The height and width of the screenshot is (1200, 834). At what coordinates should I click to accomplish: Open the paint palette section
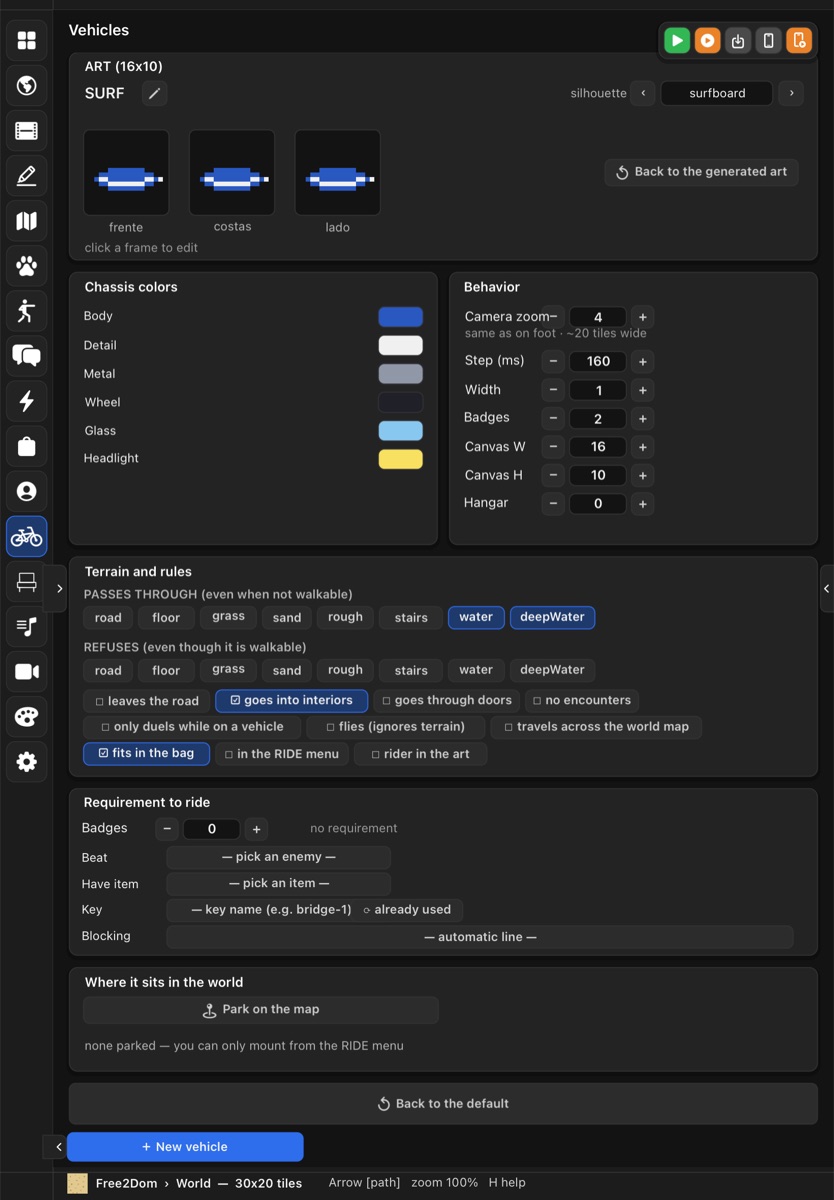click(x=27, y=717)
